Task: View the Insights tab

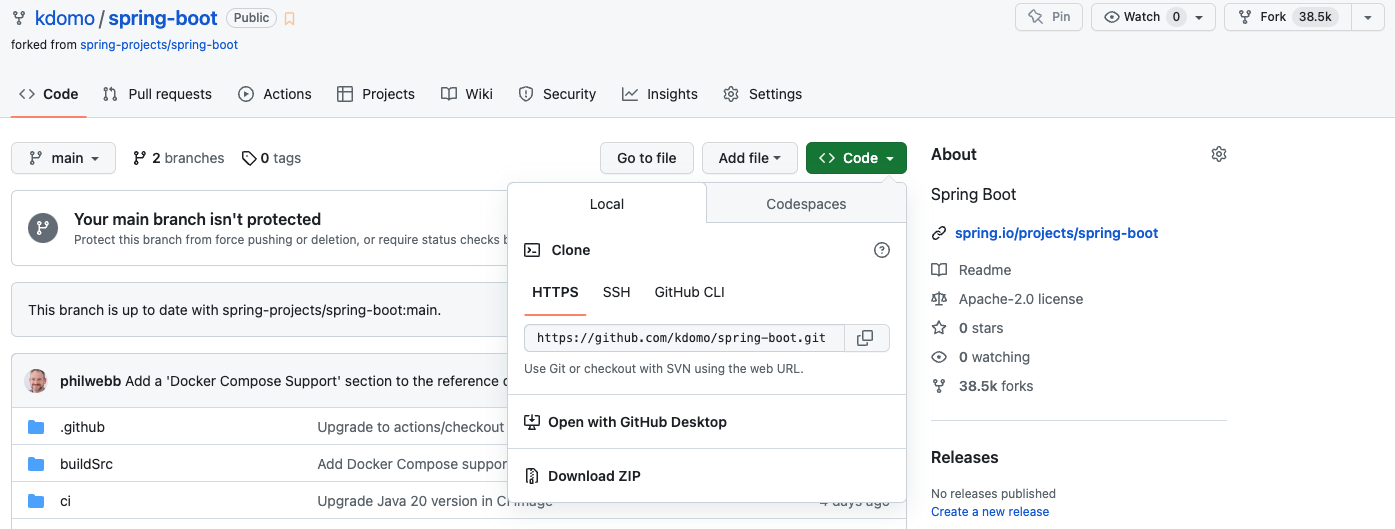Action: click(x=660, y=94)
